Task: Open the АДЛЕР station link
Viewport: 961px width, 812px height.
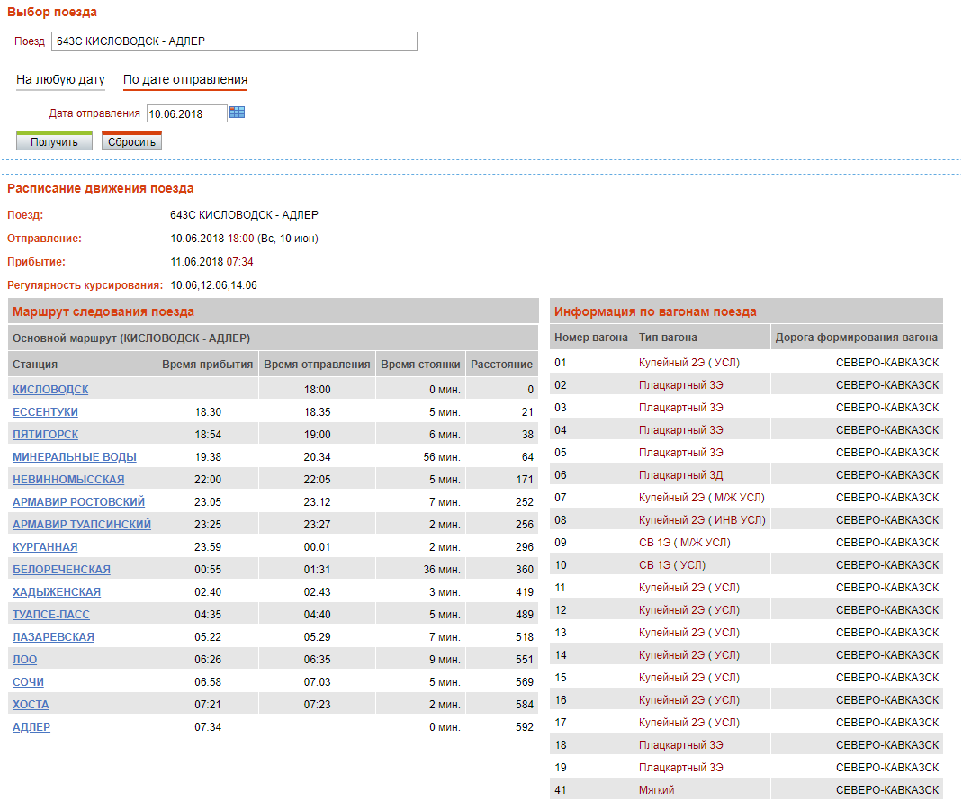Action: pos(31,727)
